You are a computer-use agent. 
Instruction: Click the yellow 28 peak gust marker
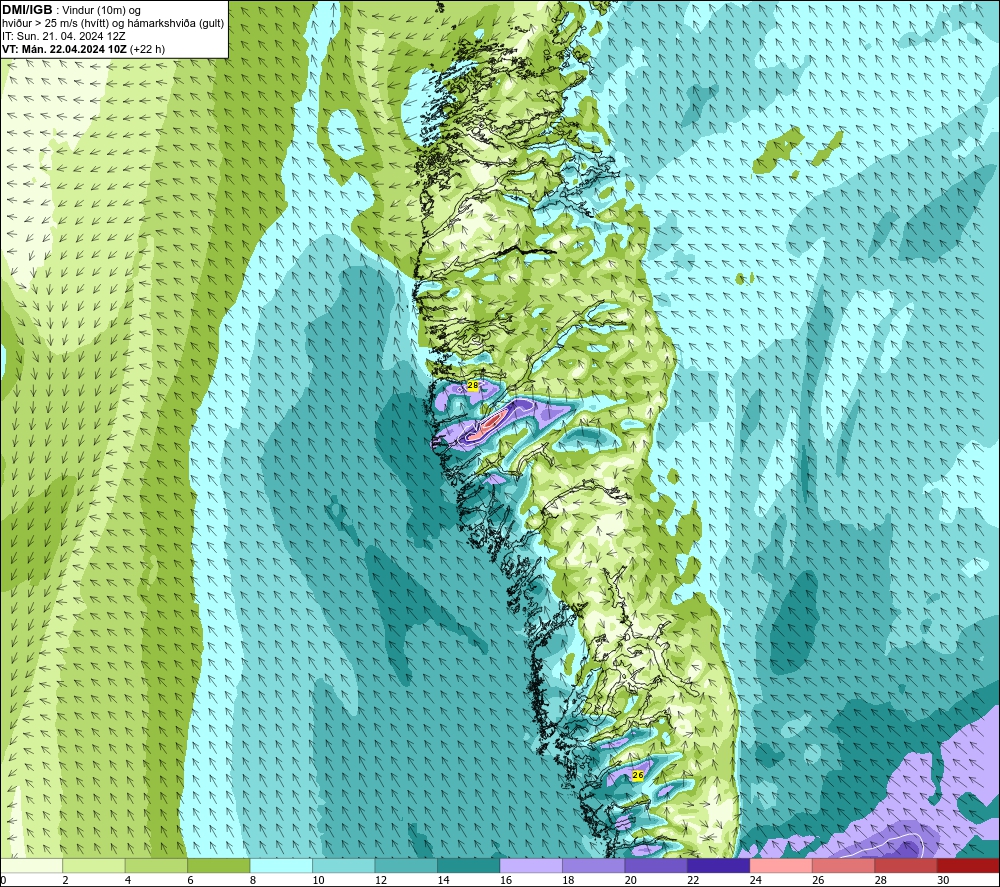point(473,385)
